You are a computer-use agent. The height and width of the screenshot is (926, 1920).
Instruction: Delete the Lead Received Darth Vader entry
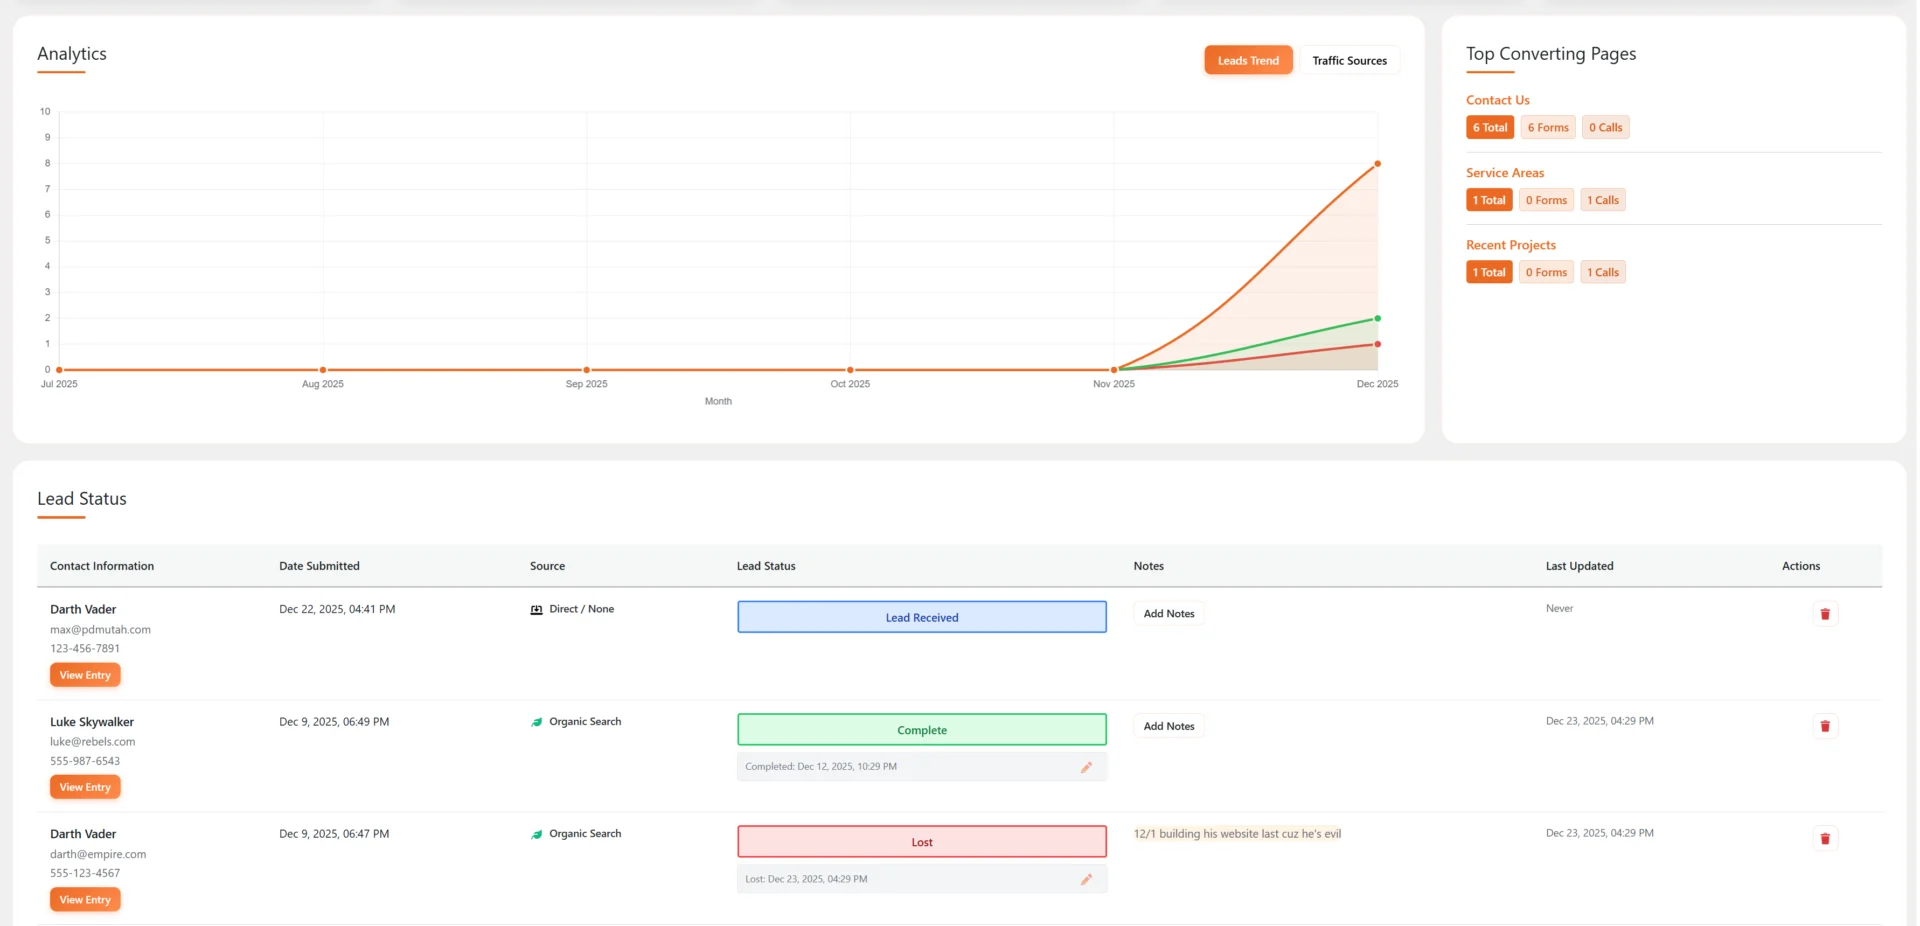point(1826,613)
